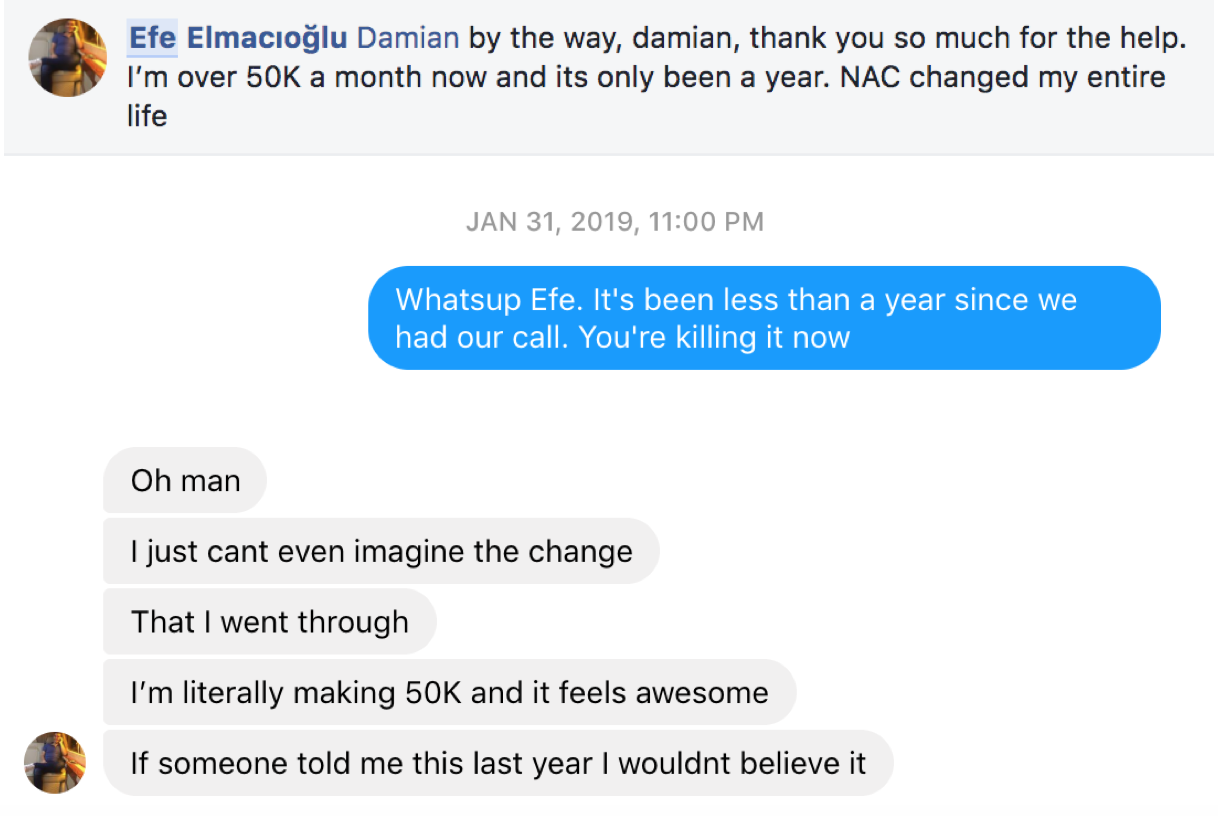1218x816 pixels.
Task: Click the 11:00 PM time label
Action: point(706,222)
